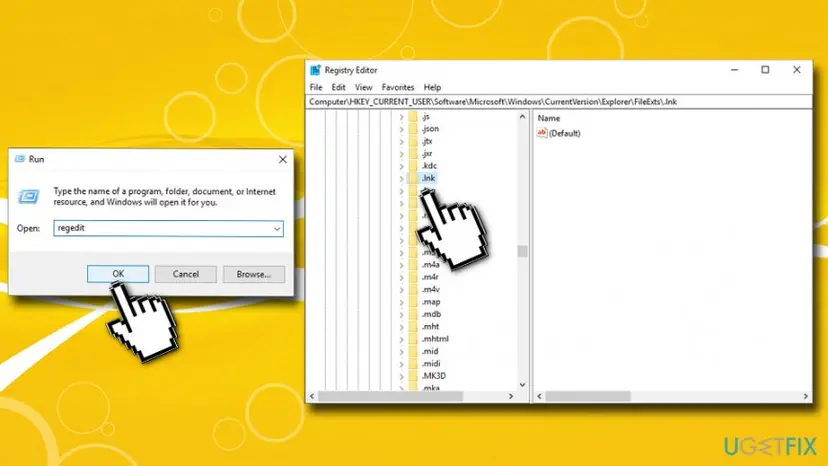This screenshot has width=828, height=466.
Task: Click Cancel in the Run dialog
Action: coord(185,274)
